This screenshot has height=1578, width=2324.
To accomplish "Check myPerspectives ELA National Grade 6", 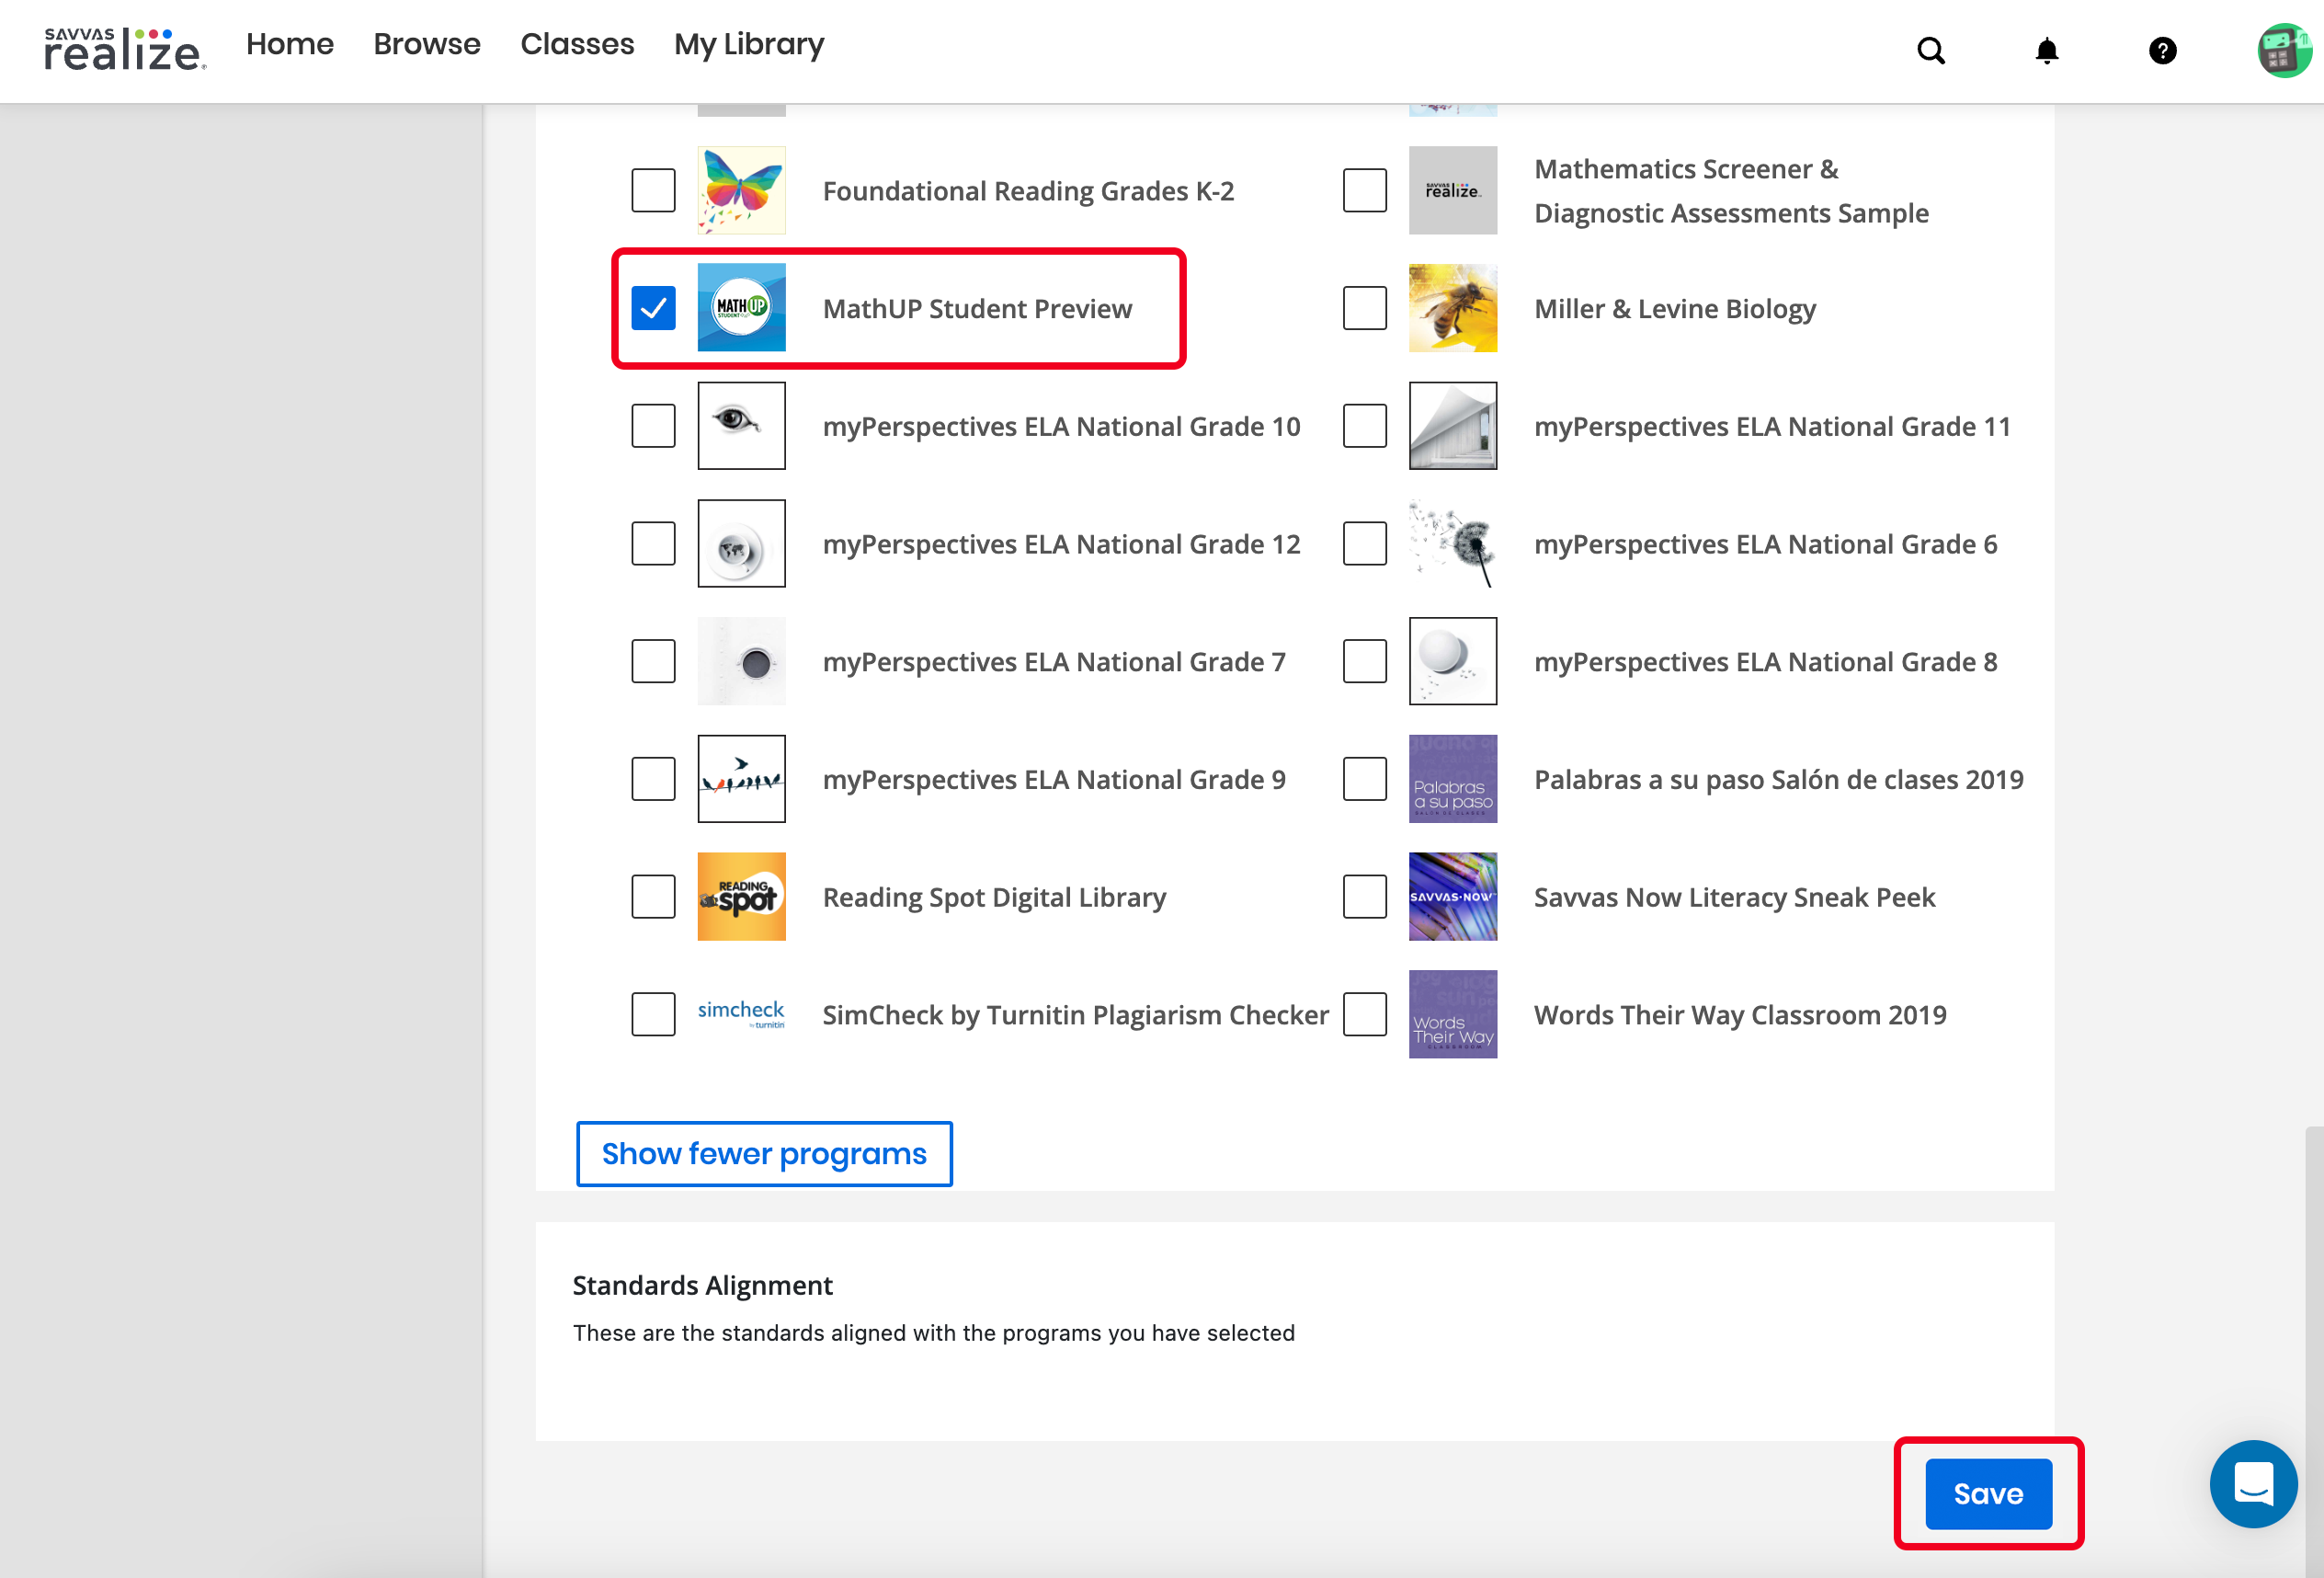I will point(1365,544).
